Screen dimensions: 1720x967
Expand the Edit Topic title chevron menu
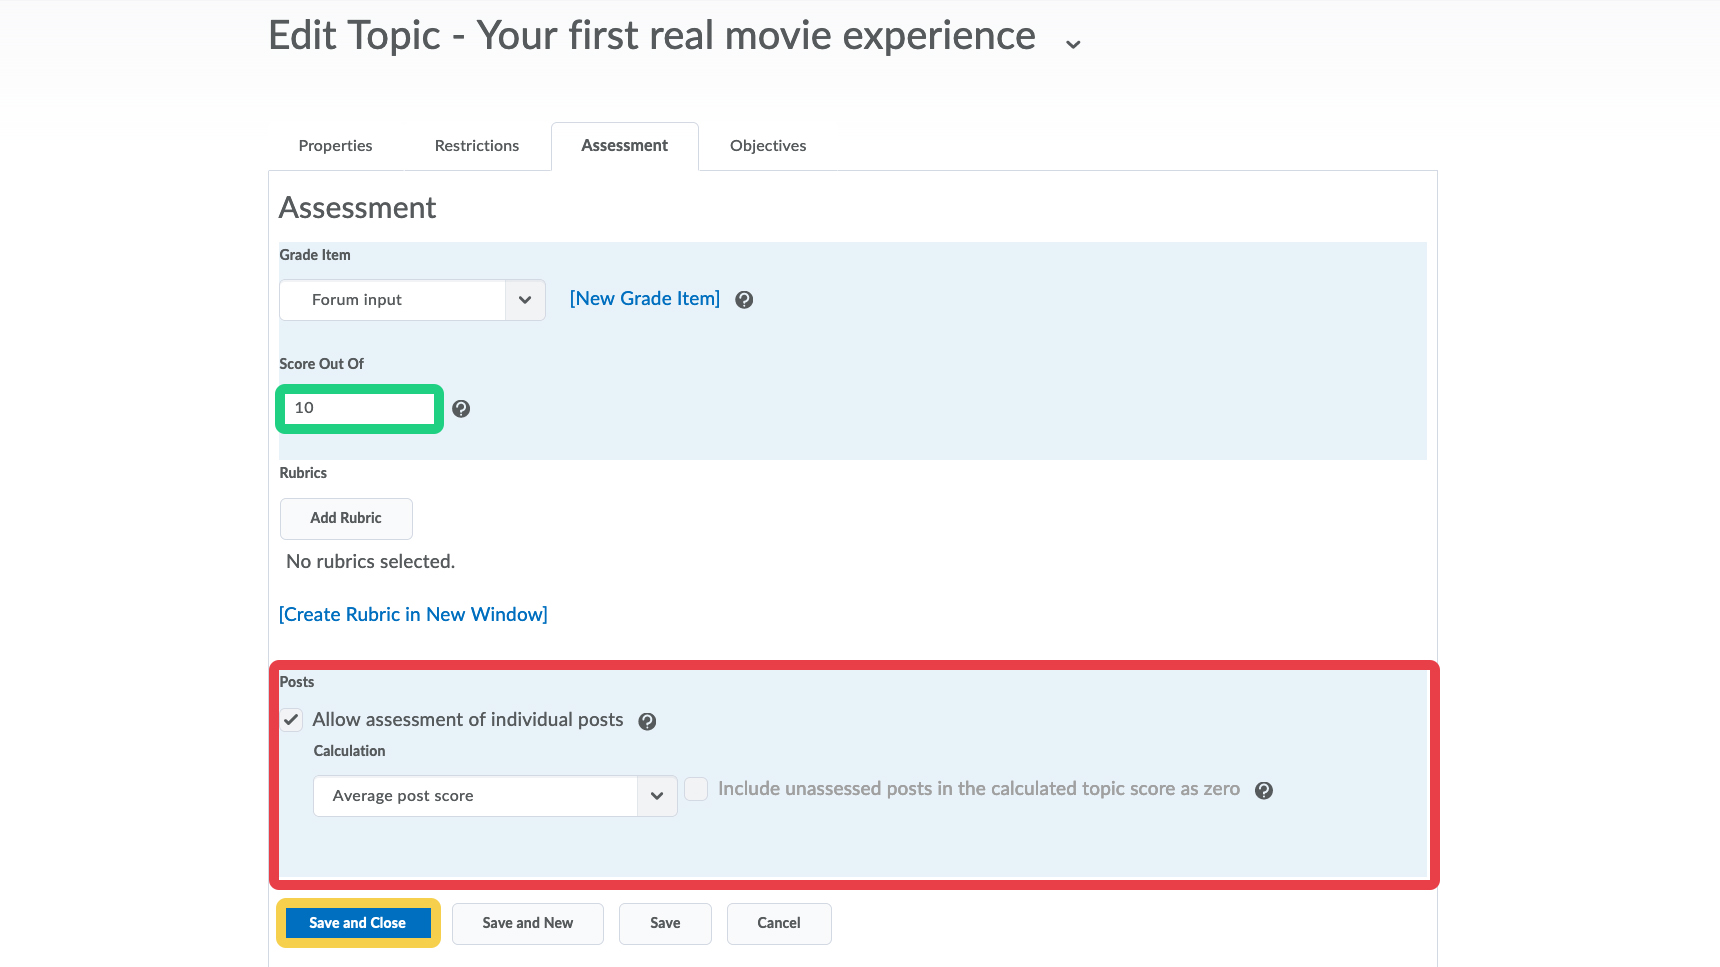[x=1073, y=44]
